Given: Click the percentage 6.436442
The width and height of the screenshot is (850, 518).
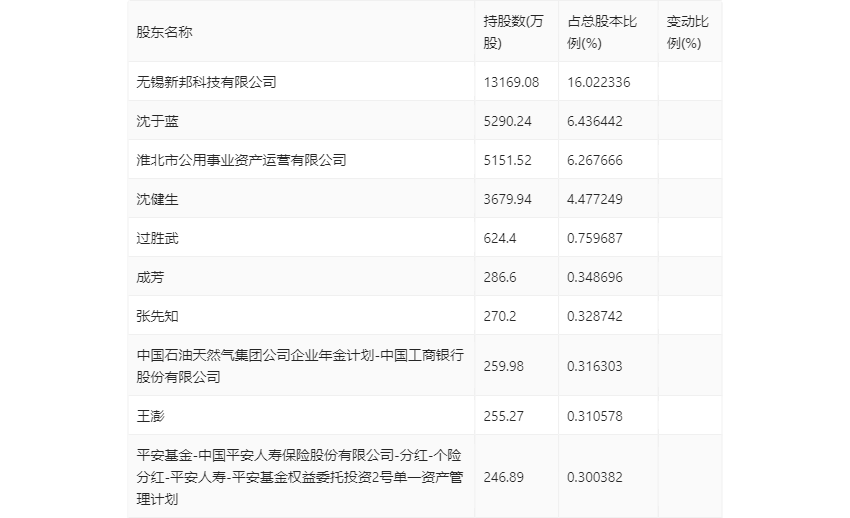Looking at the screenshot, I should click(595, 121).
